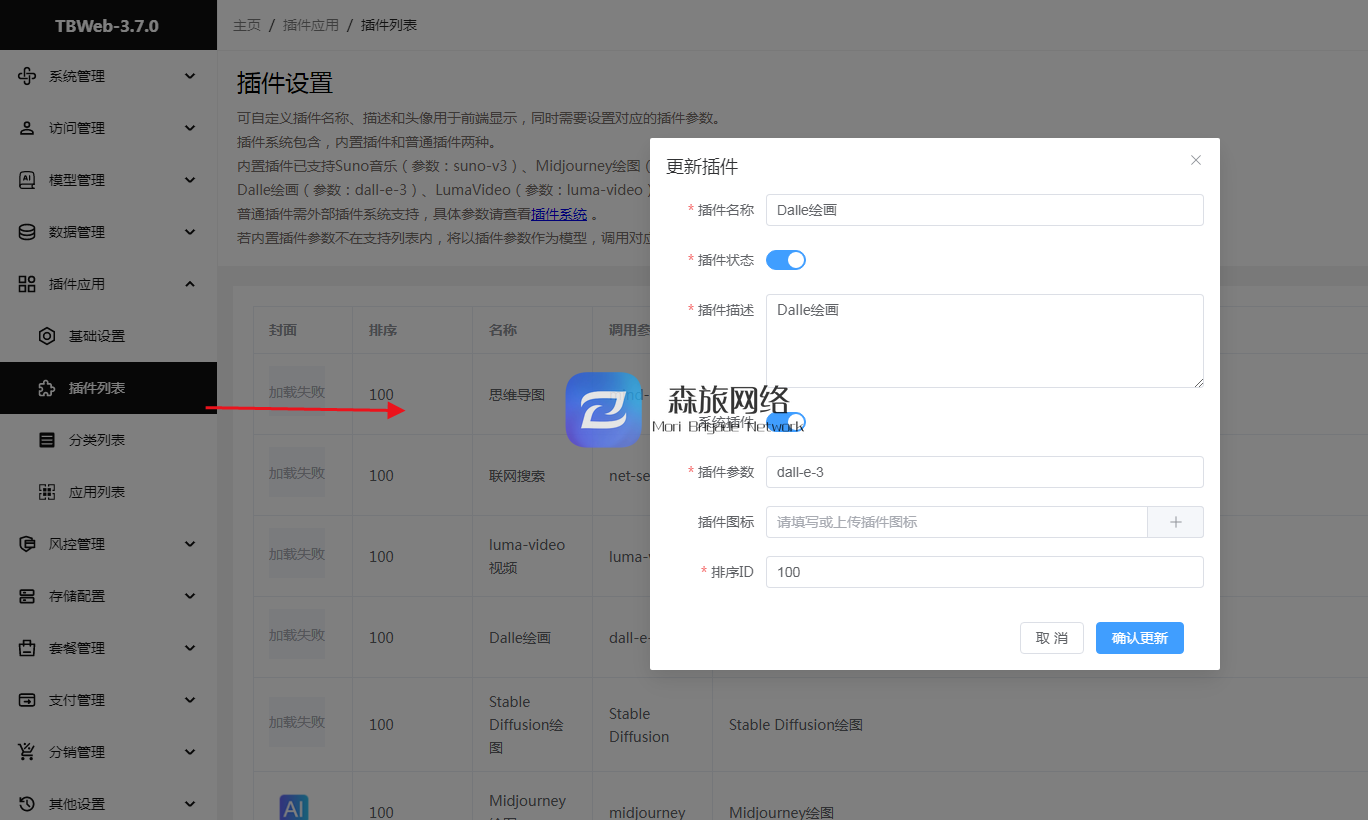
Task: Click the 风控管理 shield icon
Action: [28, 544]
